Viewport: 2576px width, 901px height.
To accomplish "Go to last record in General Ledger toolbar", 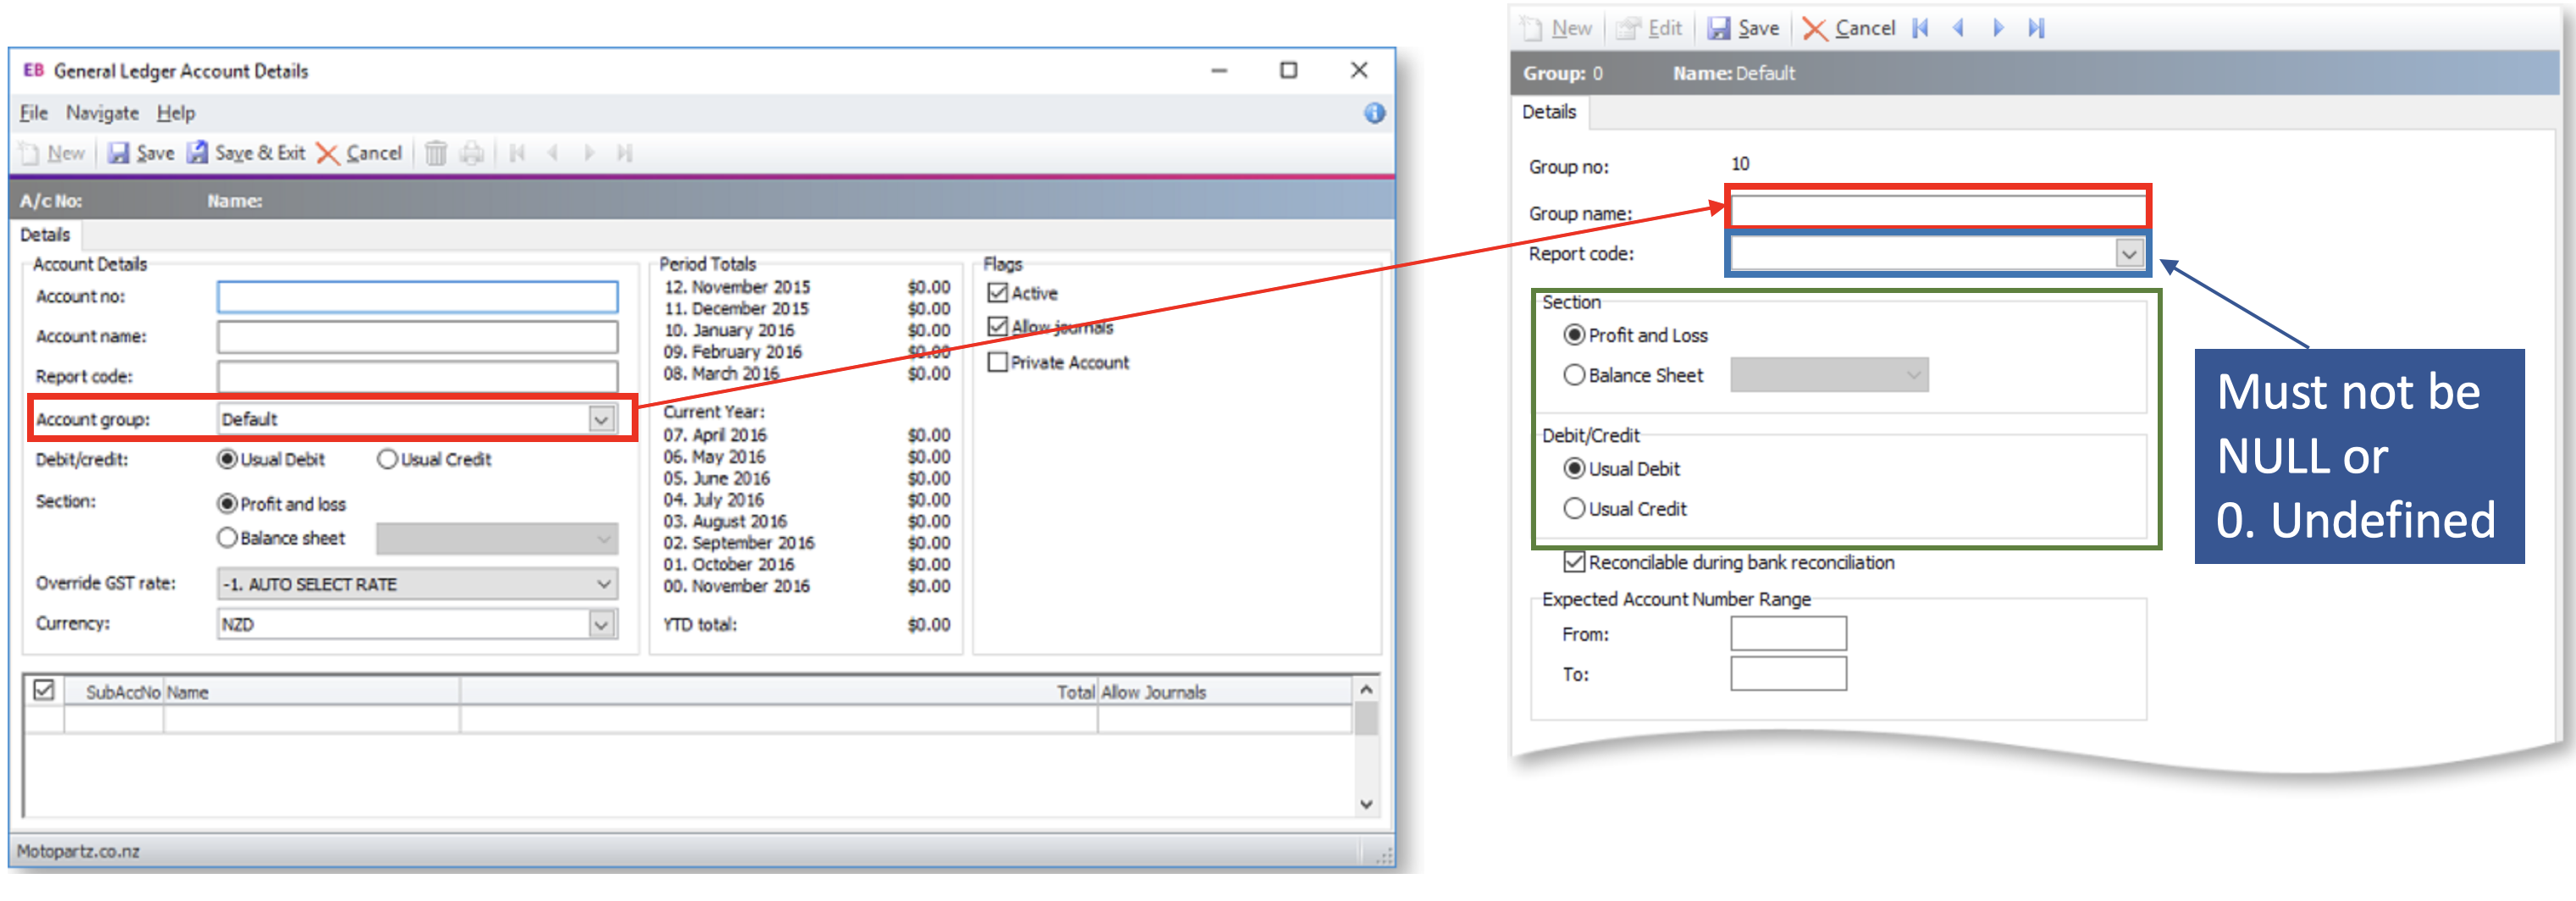I will point(625,153).
